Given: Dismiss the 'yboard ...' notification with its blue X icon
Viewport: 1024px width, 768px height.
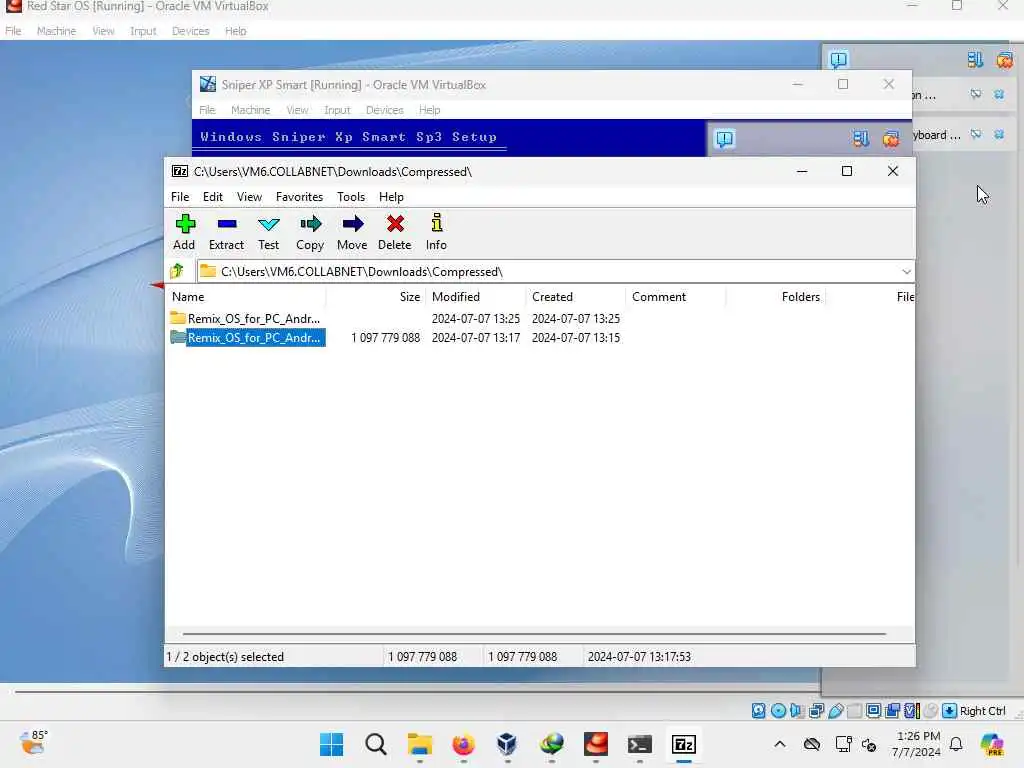Looking at the screenshot, I should coord(999,135).
